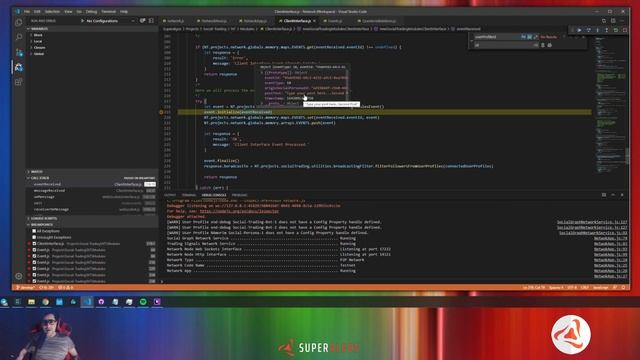Click the Chrome icon in the taskbar
This screenshot has height=360, width=640.
pyautogui.click(x=45, y=302)
